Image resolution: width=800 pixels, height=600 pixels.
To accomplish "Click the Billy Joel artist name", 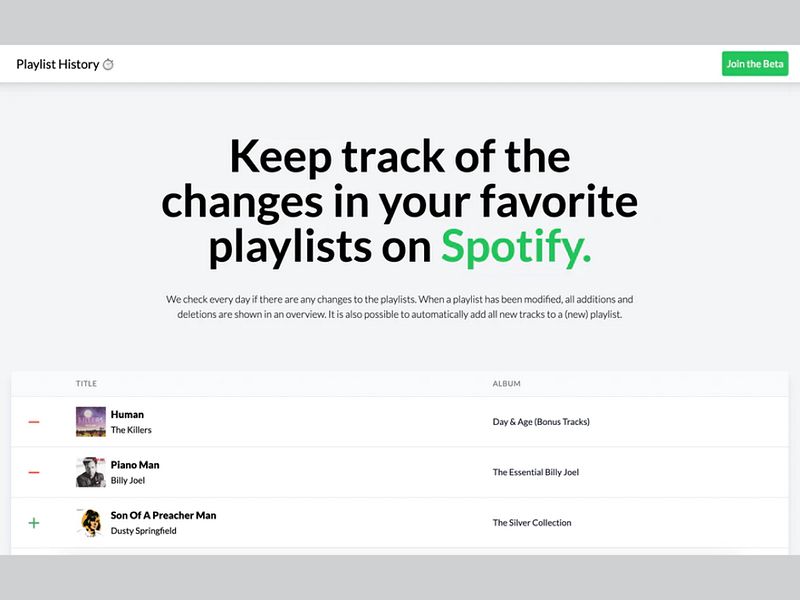I will (126, 479).
